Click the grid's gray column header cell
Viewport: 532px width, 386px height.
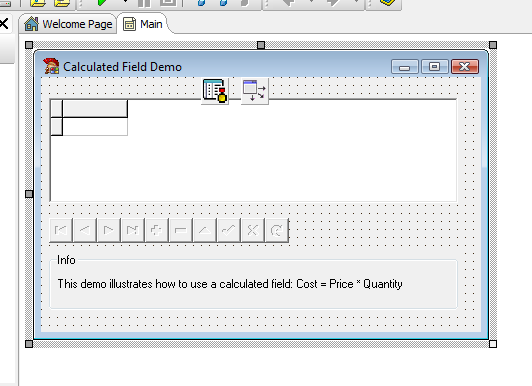point(95,109)
